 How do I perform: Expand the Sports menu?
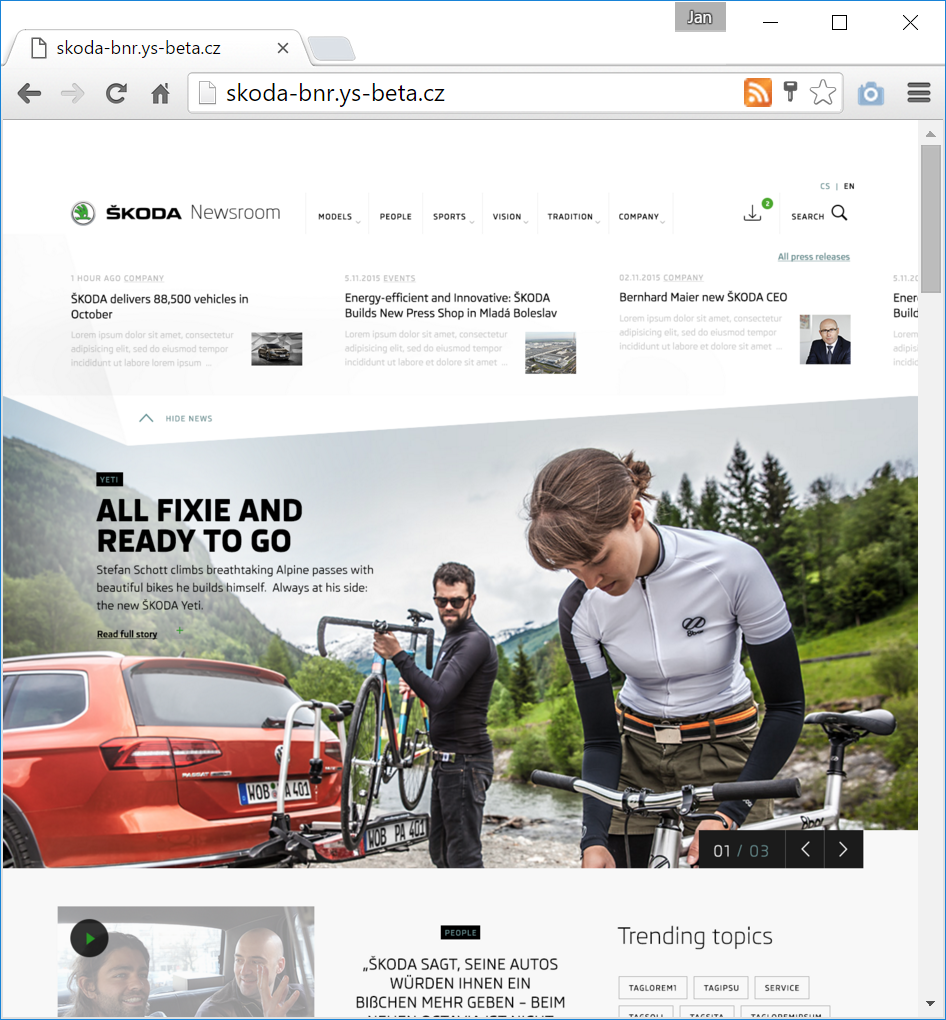pyautogui.click(x=453, y=217)
